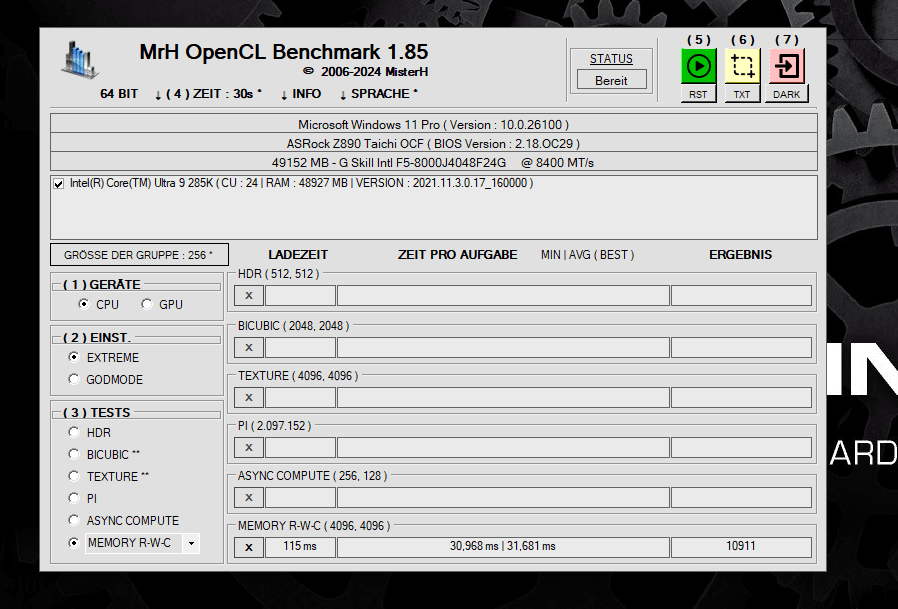Click the ASRock Z890 Taichi OCF row

pyautogui.click(x=434, y=143)
